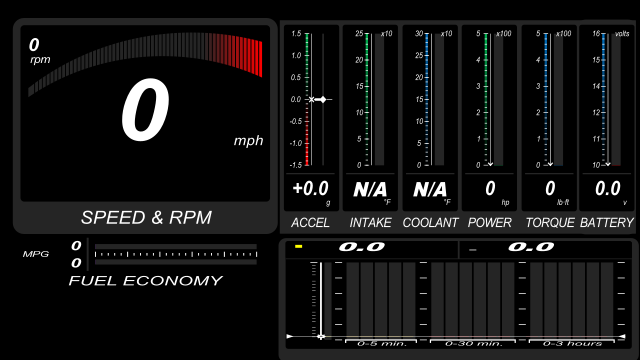Click the FUEL ECONOMY label
Image resolution: width=640 pixels, height=360 pixels.
(146, 280)
